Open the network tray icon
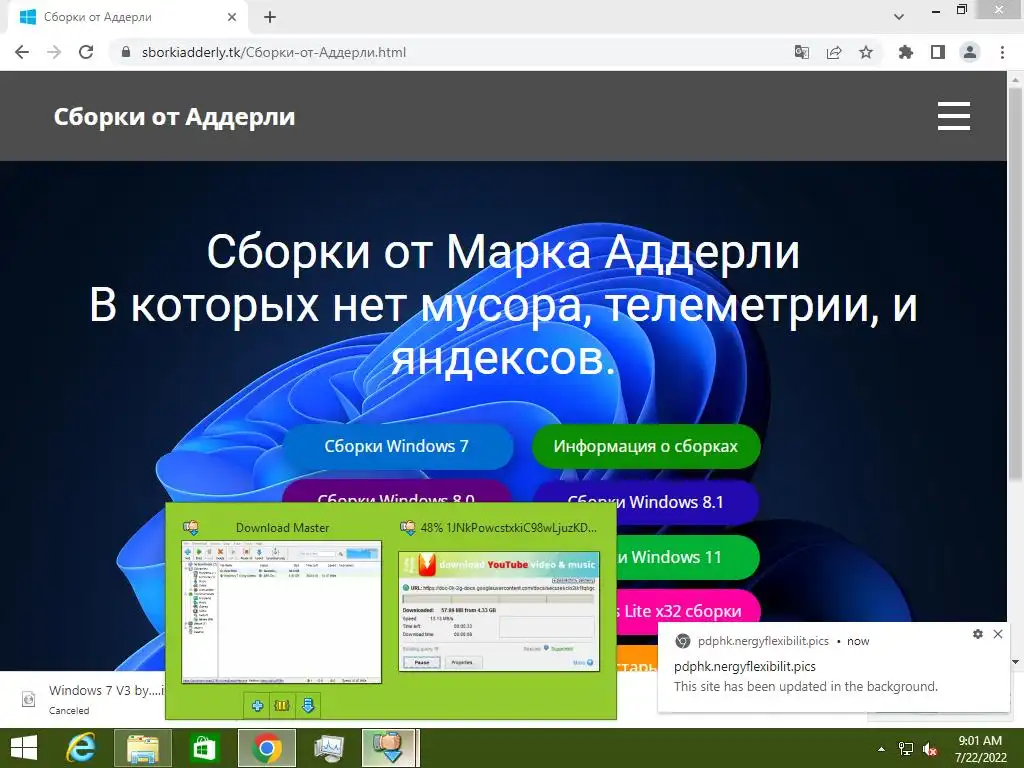The width and height of the screenshot is (1024, 768). point(906,748)
